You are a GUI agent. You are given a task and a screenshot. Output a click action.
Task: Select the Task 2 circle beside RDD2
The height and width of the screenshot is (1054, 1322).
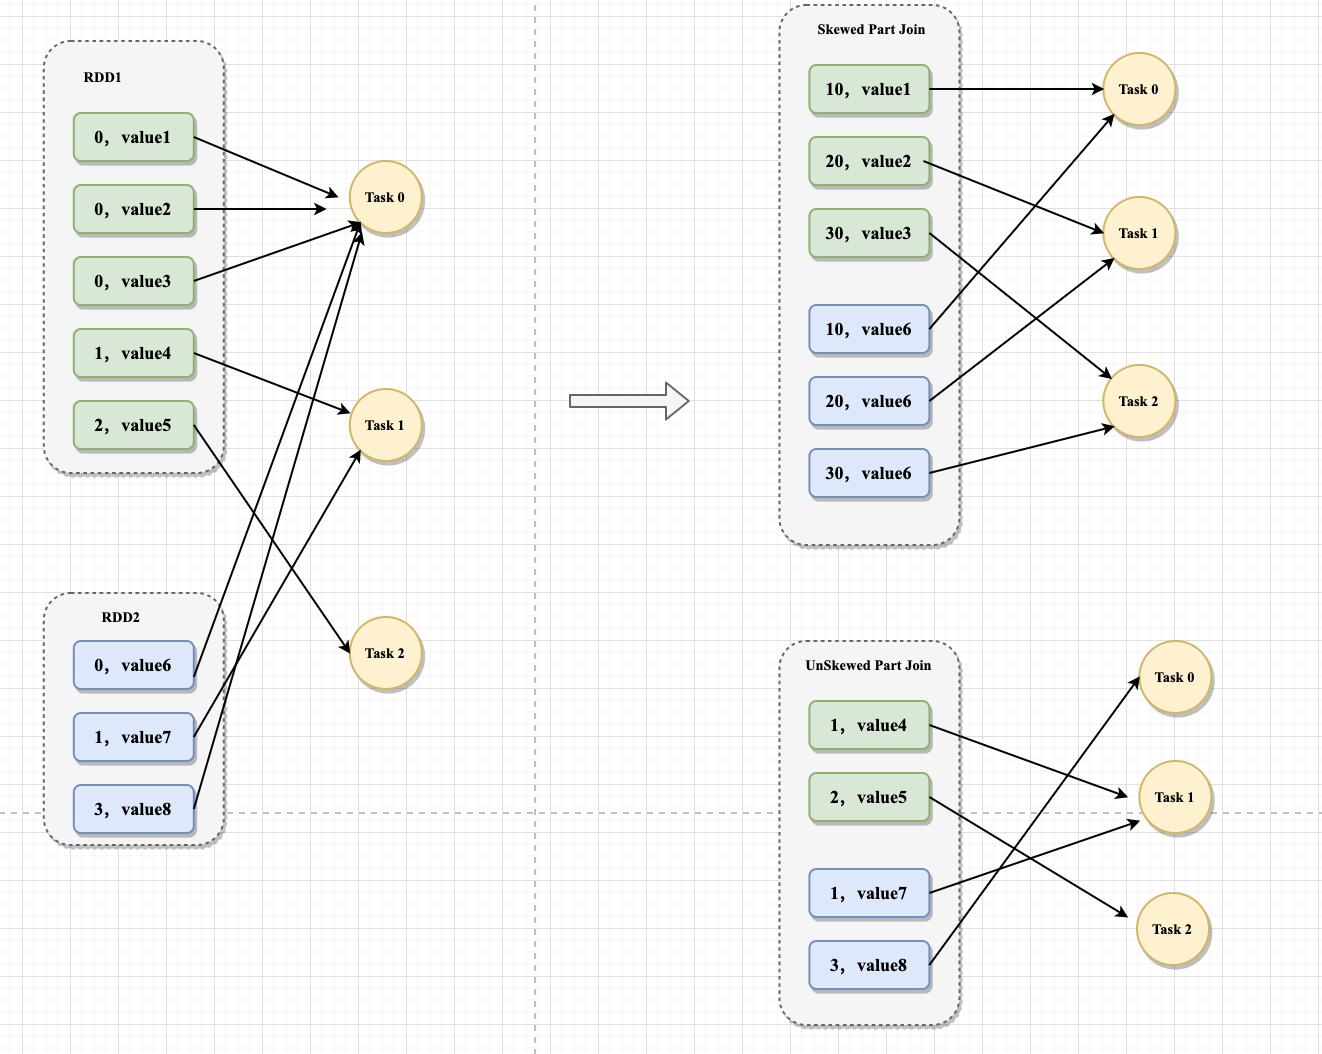pos(385,653)
